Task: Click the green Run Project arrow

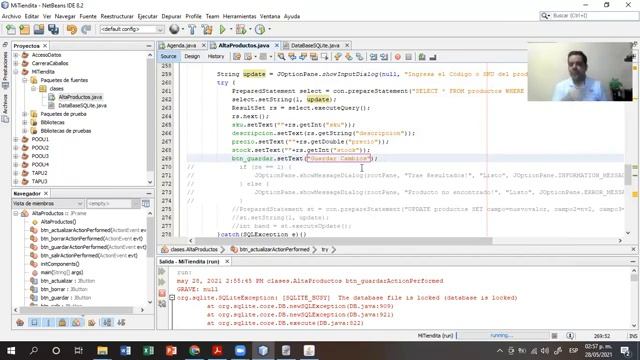Action: [x=222, y=29]
